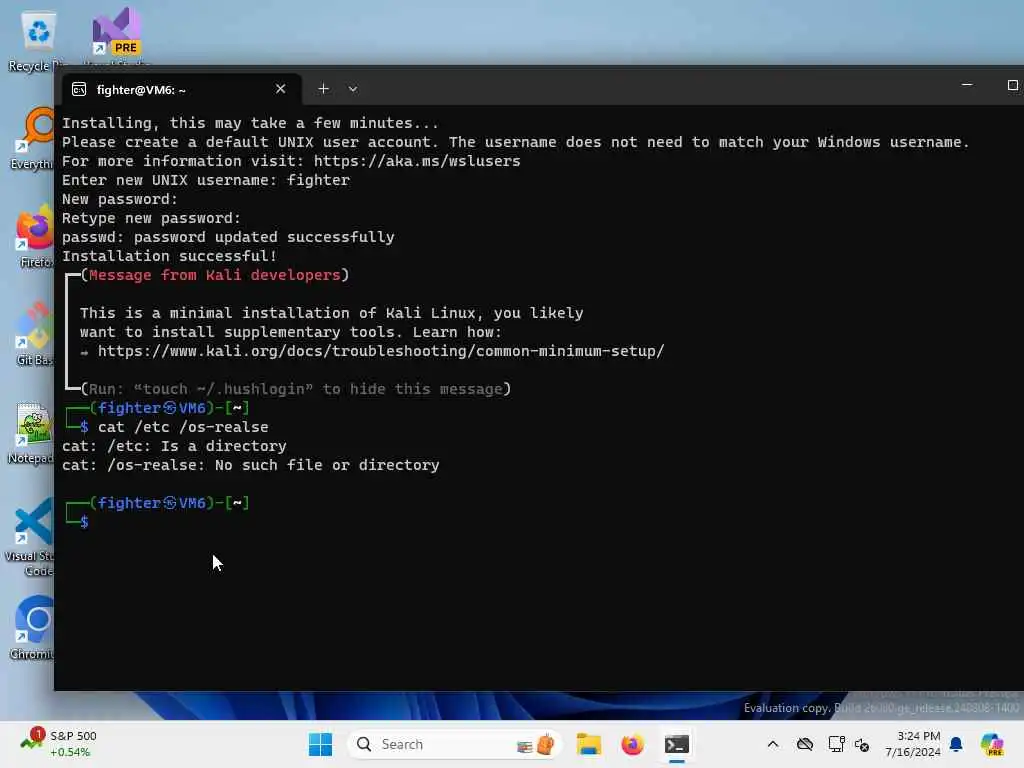Image resolution: width=1024 pixels, height=768 pixels.
Task: Click the terminal icon in the tab title
Action: click(79, 89)
